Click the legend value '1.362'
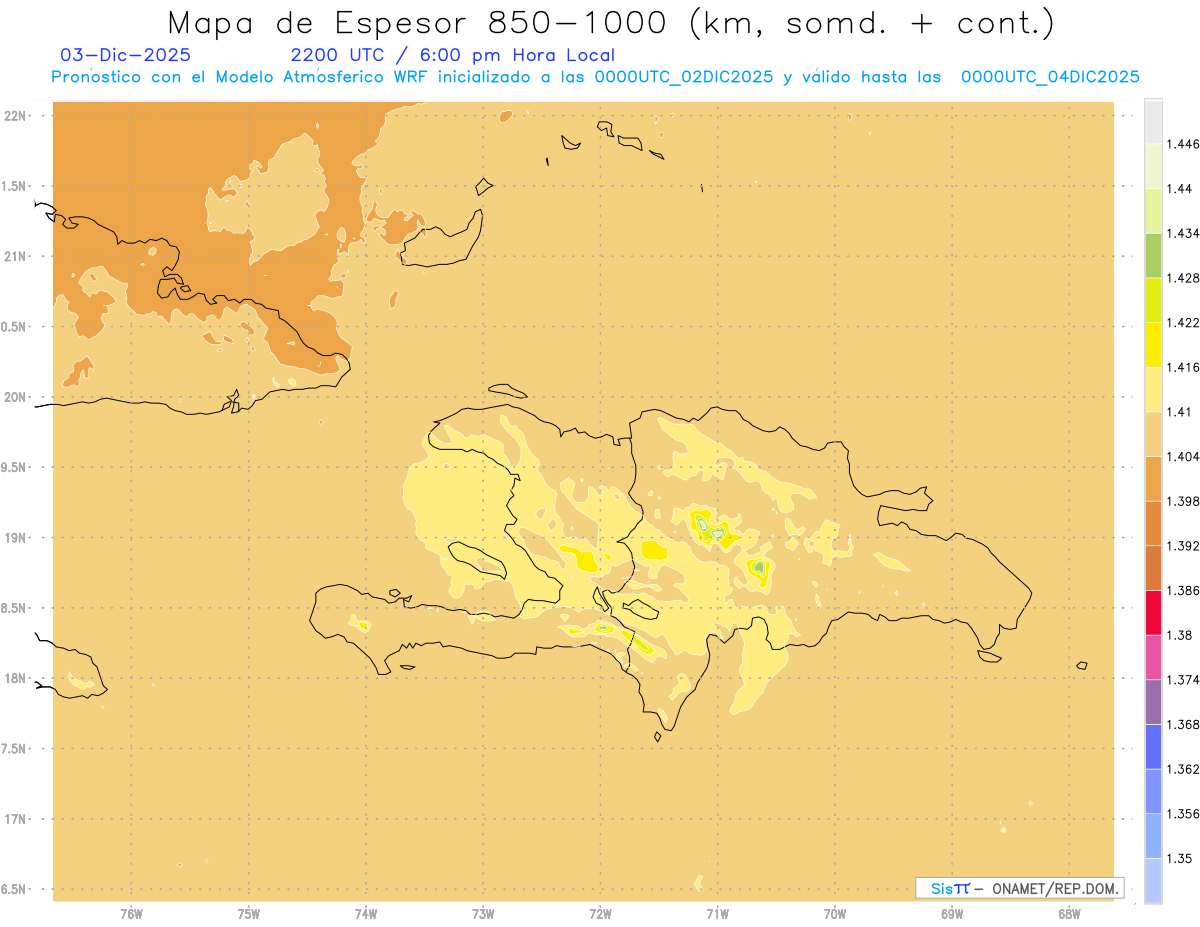Screen dimensions: 1200x927 click(1183, 769)
